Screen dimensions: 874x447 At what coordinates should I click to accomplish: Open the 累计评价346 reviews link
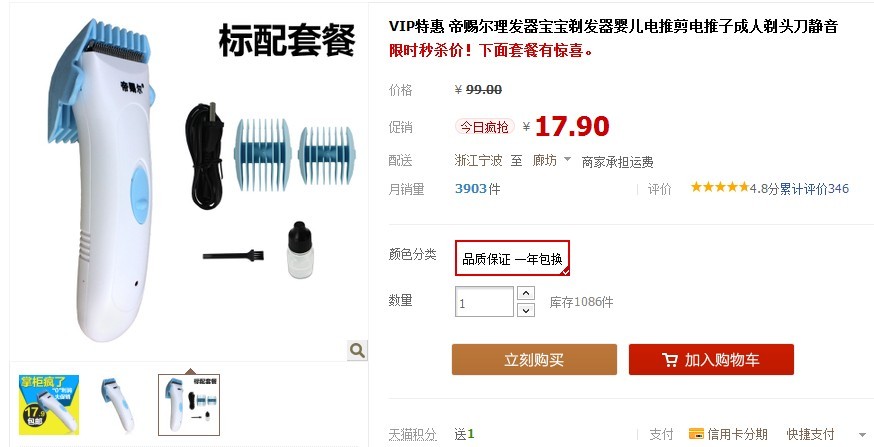[x=814, y=189]
